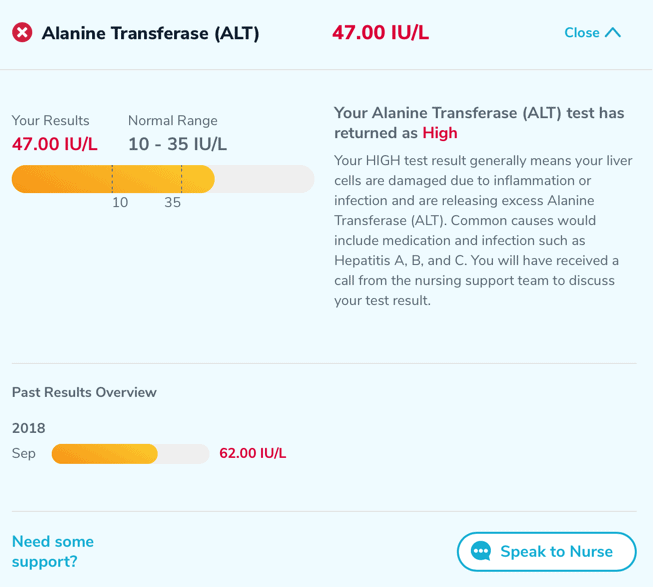Click the Your Results 47.00 IU/L value
653x587 pixels.
(55, 144)
